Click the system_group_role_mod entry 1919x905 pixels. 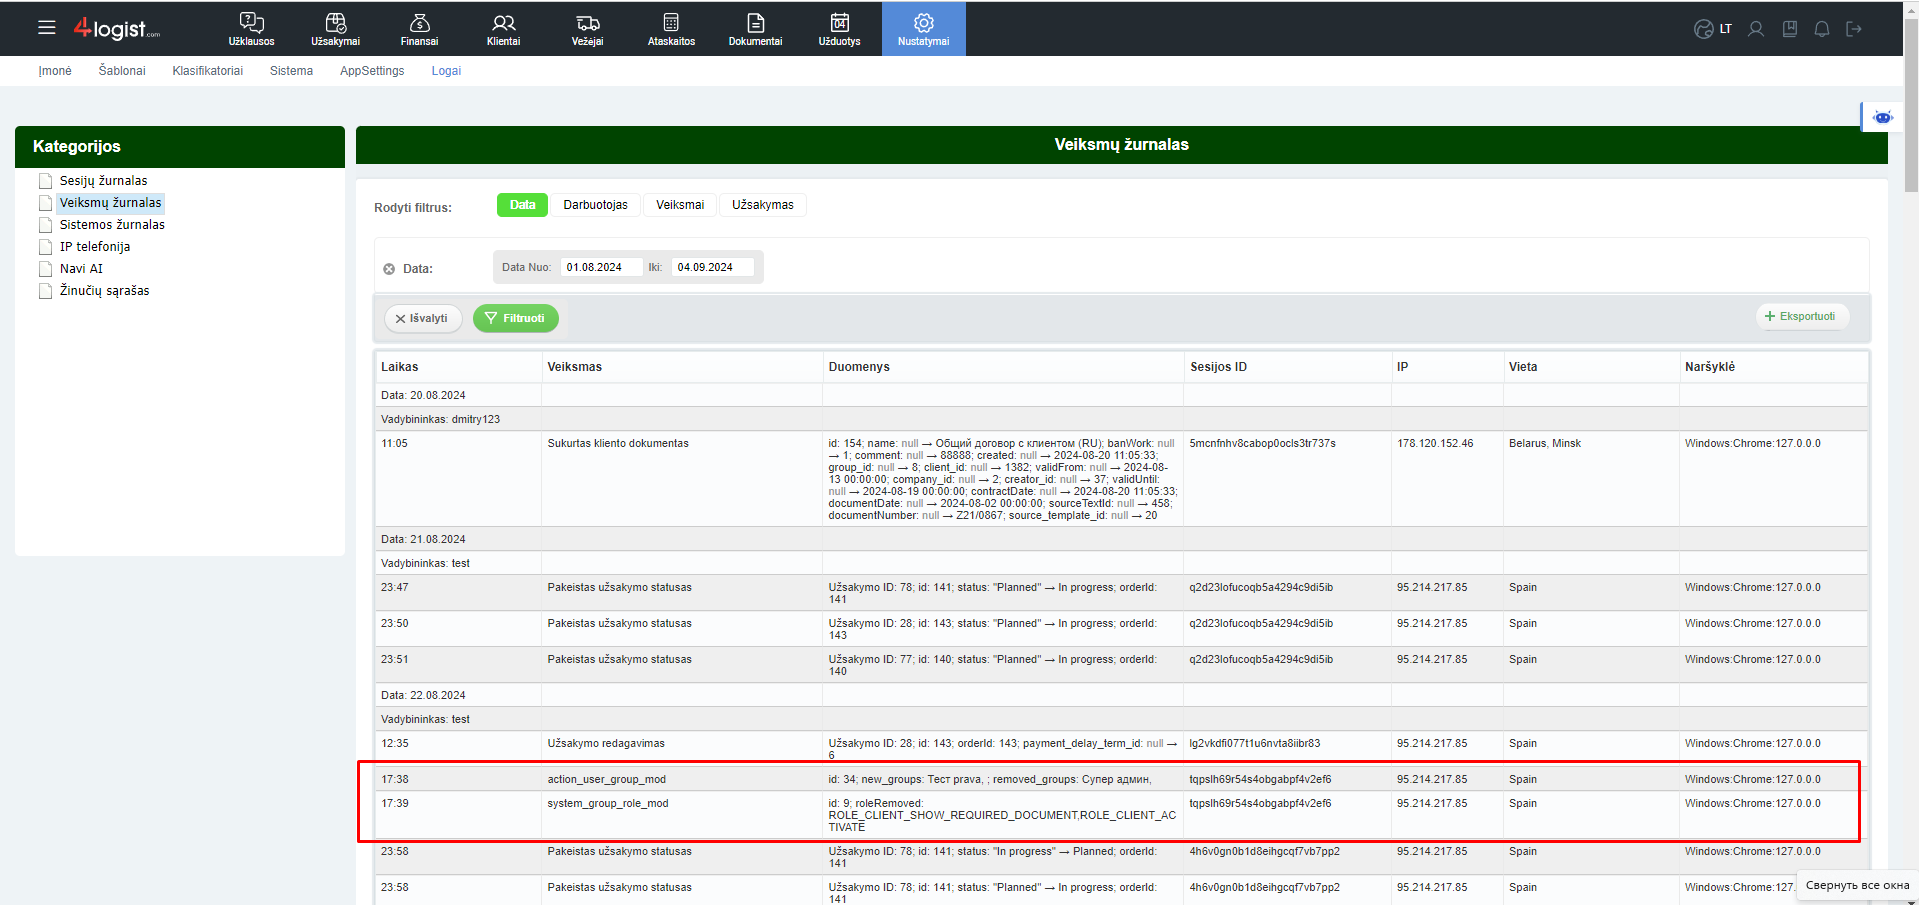click(608, 804)
